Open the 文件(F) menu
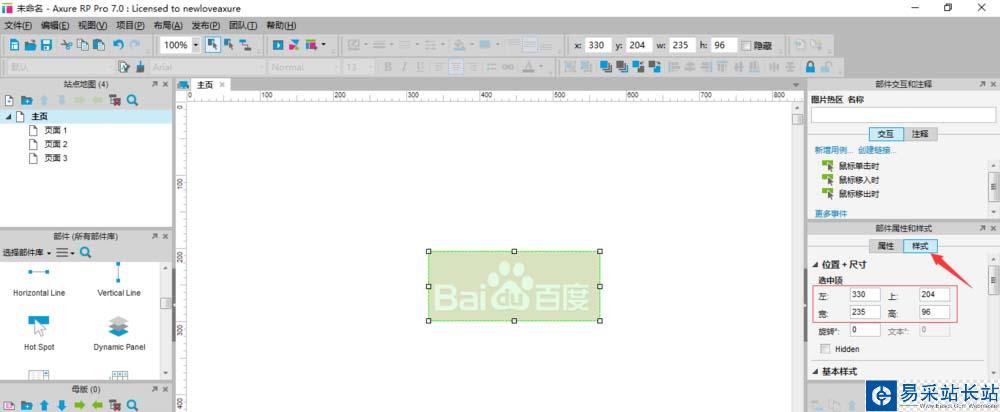1000x412 pixels. tap(18, 26)
